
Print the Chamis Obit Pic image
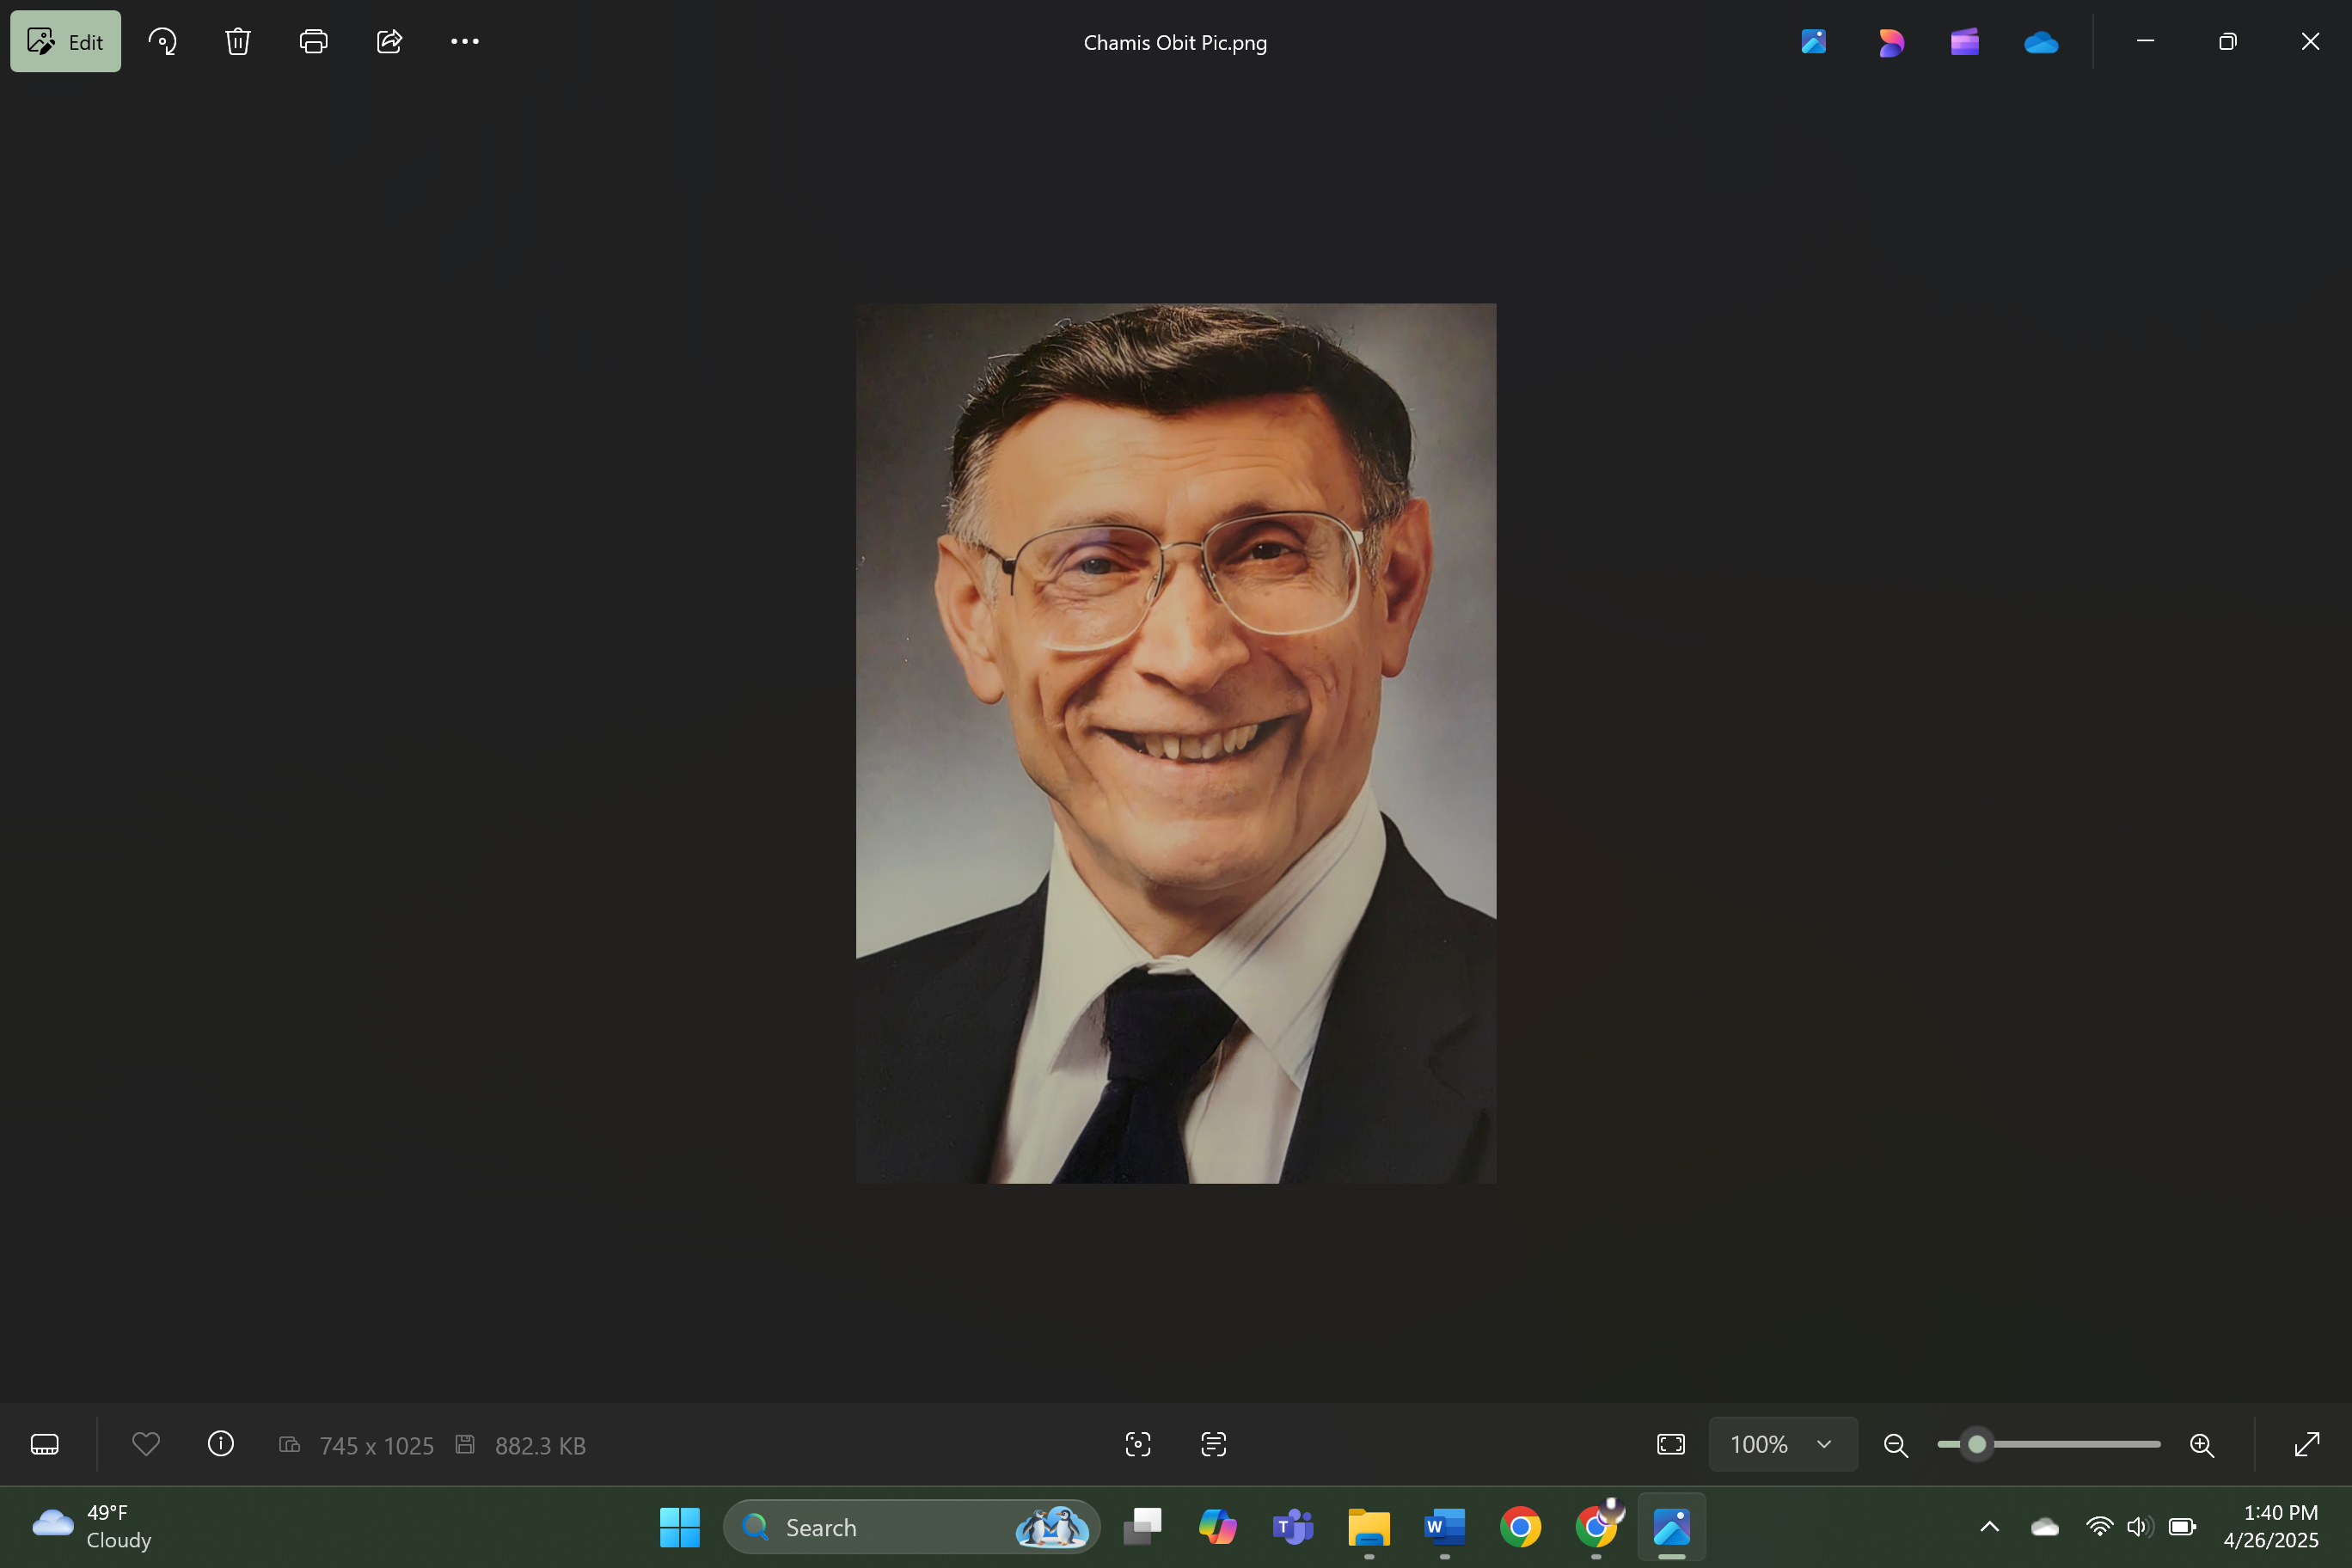(313, 42)
